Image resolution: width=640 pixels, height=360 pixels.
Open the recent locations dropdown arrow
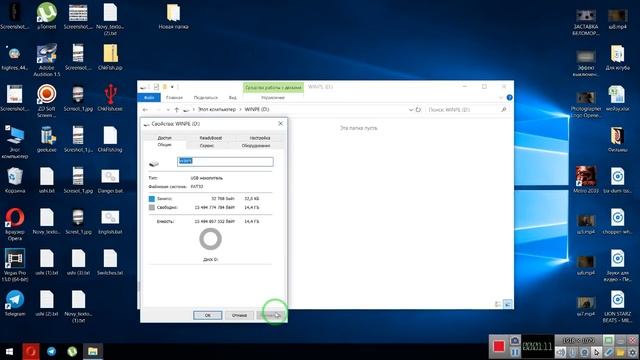[167, 110]
